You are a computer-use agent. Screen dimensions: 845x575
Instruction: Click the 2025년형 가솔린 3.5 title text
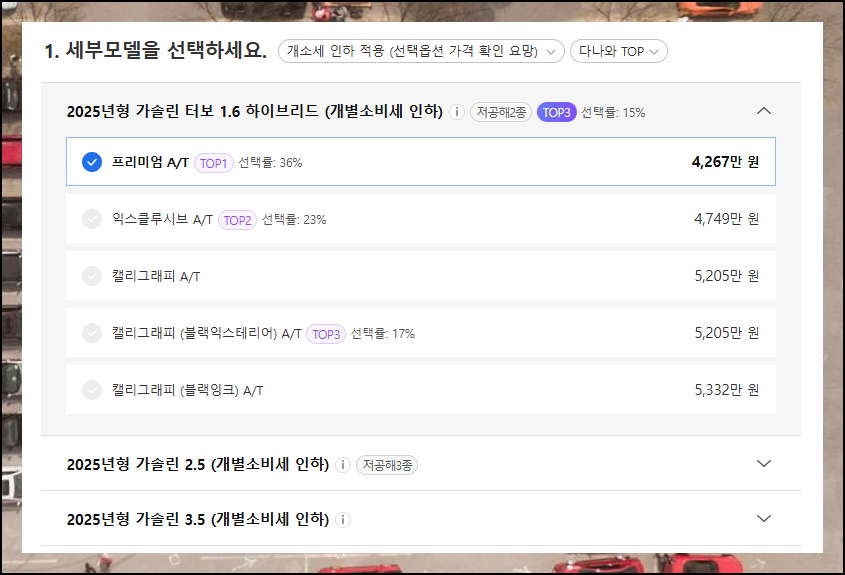[x=198, y=519]
